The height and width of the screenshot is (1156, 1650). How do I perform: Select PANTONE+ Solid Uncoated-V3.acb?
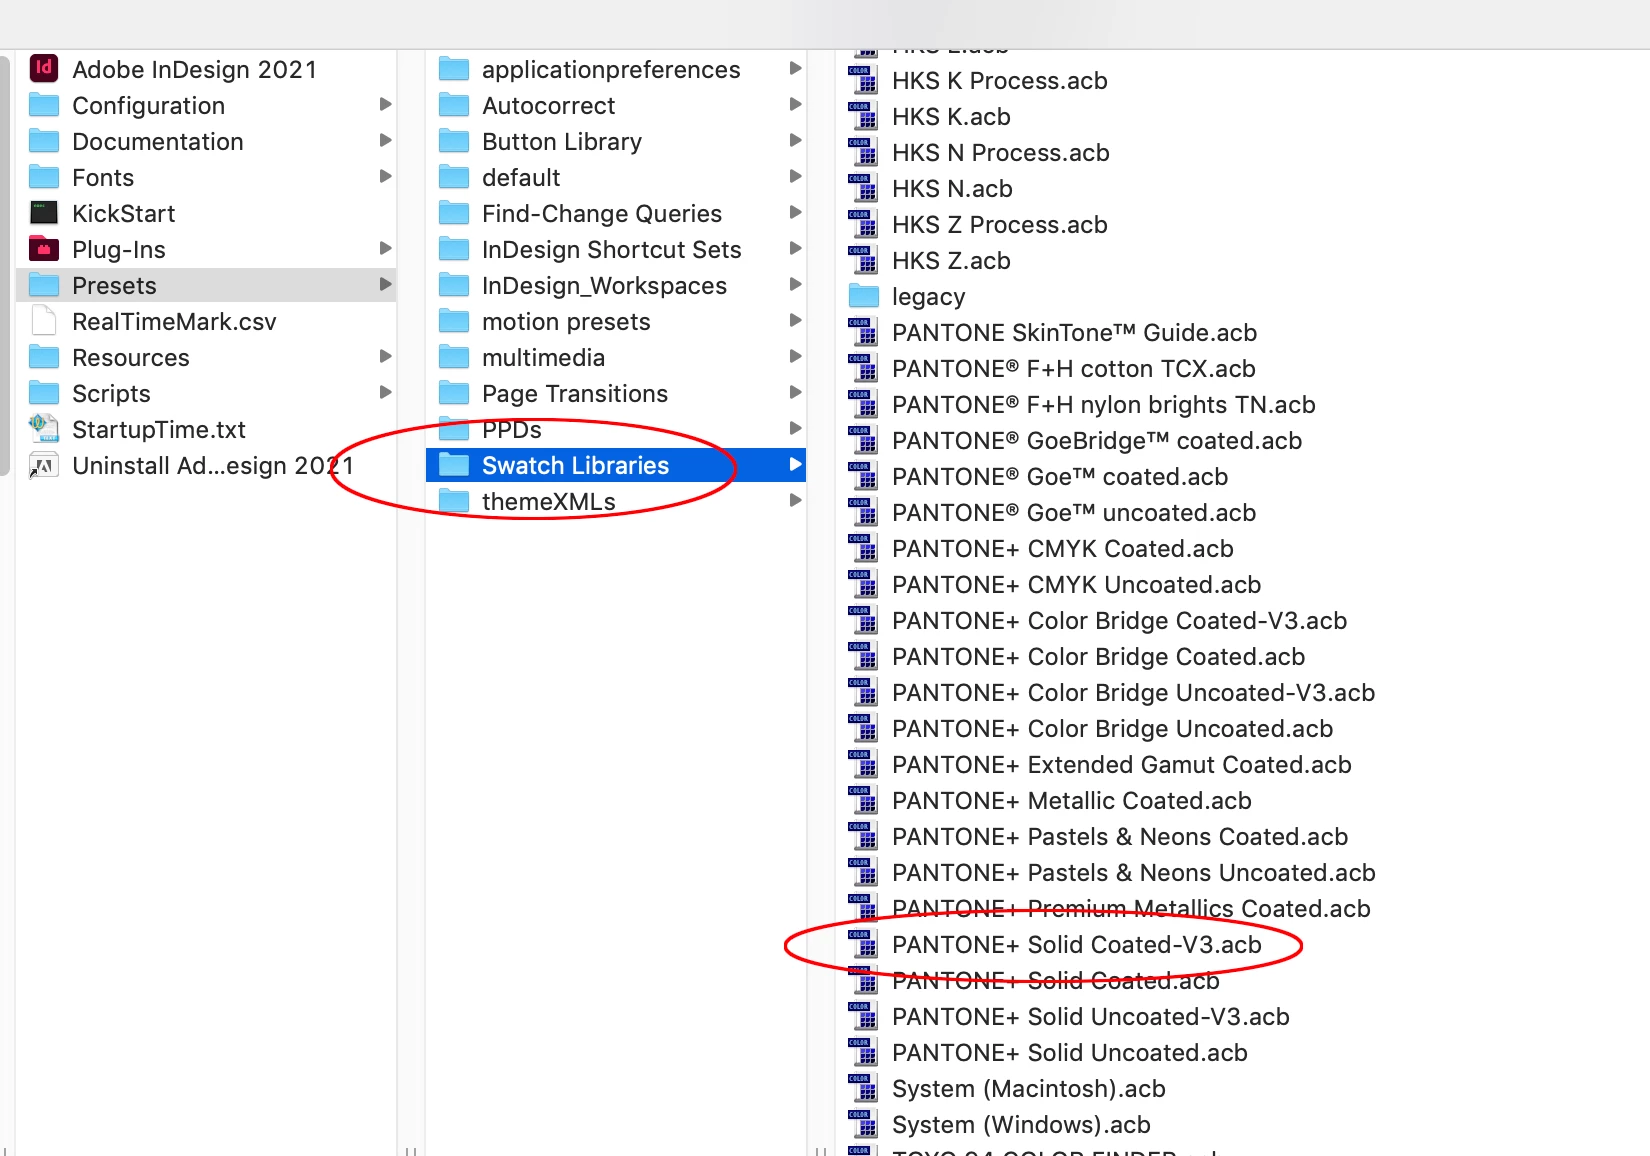[x=1090, y=1017]
